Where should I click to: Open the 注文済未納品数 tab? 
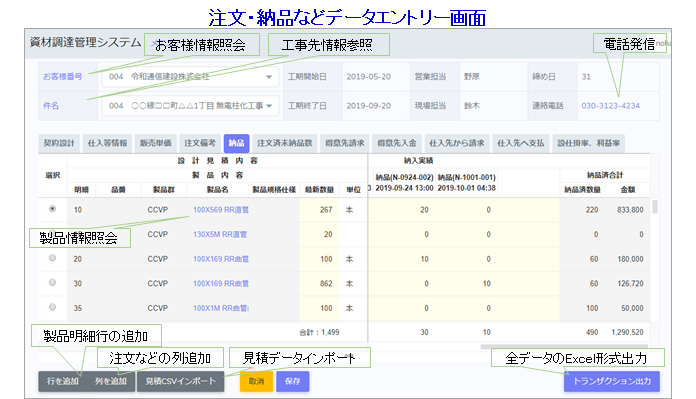(x=285, y=143)
